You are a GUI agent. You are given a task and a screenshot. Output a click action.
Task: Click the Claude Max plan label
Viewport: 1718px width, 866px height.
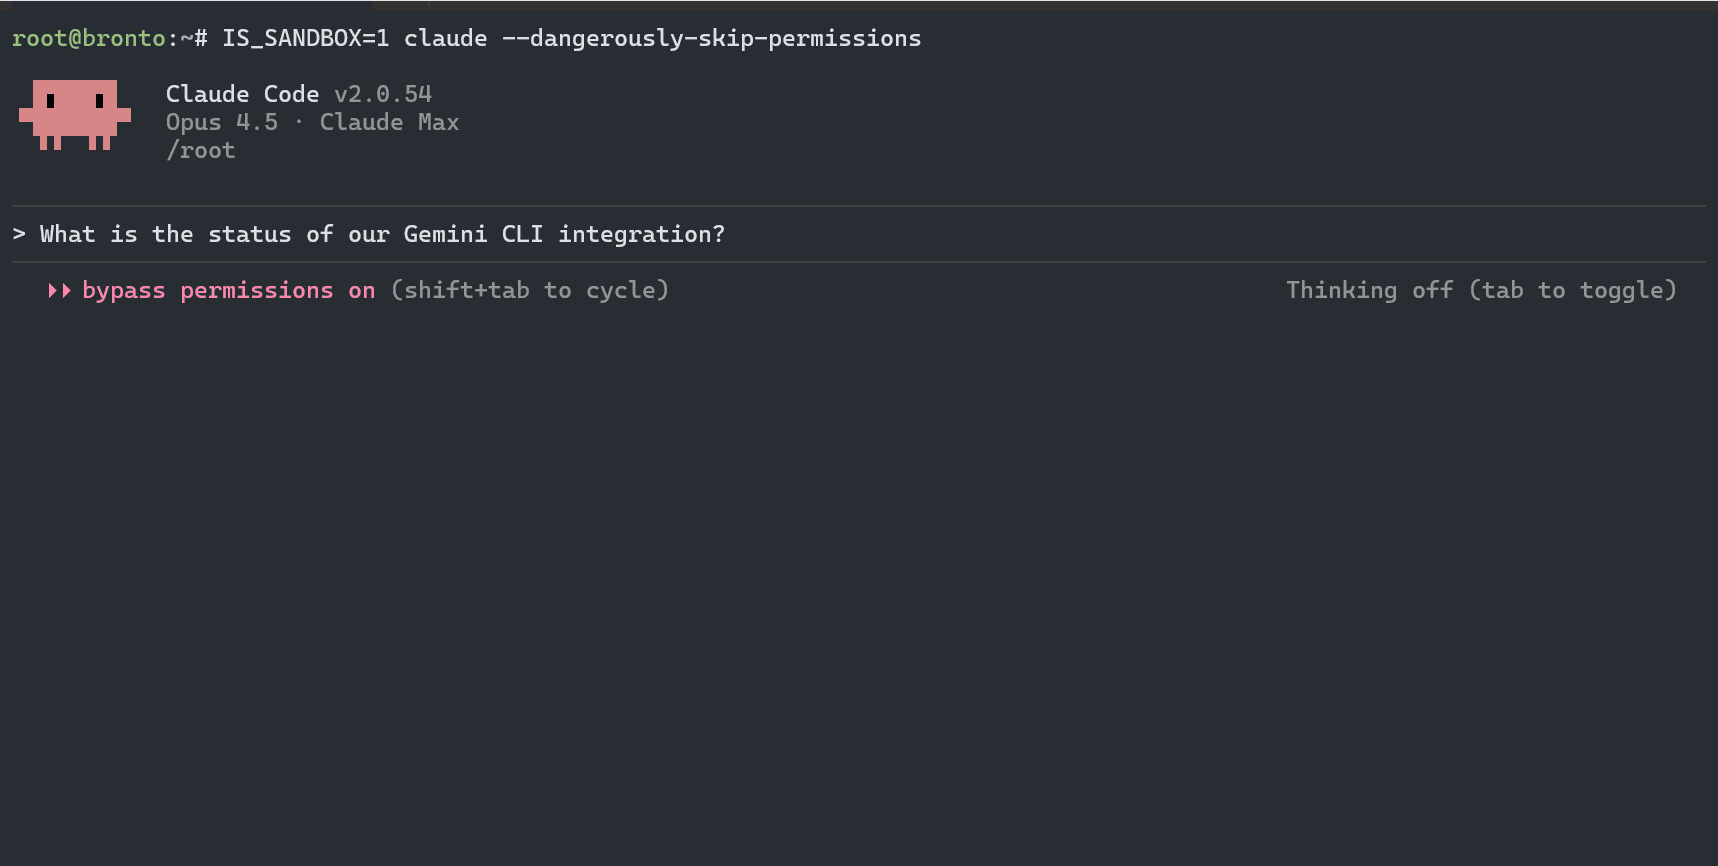point(389,122)
